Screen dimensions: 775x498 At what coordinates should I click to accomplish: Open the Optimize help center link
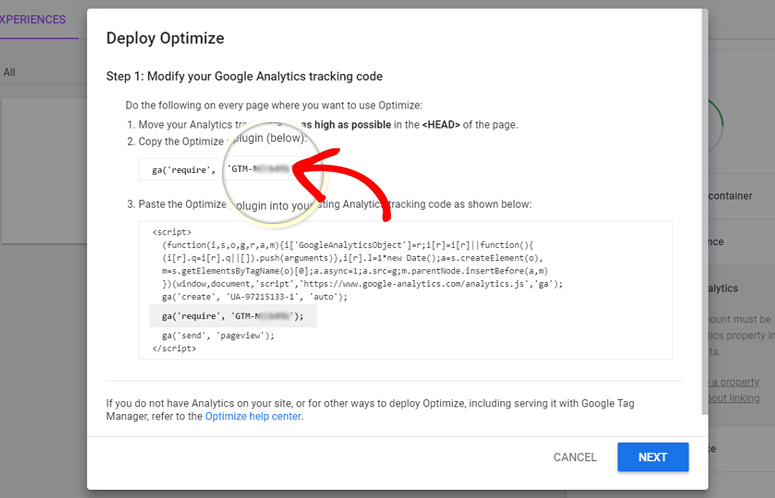pos(253,416)
